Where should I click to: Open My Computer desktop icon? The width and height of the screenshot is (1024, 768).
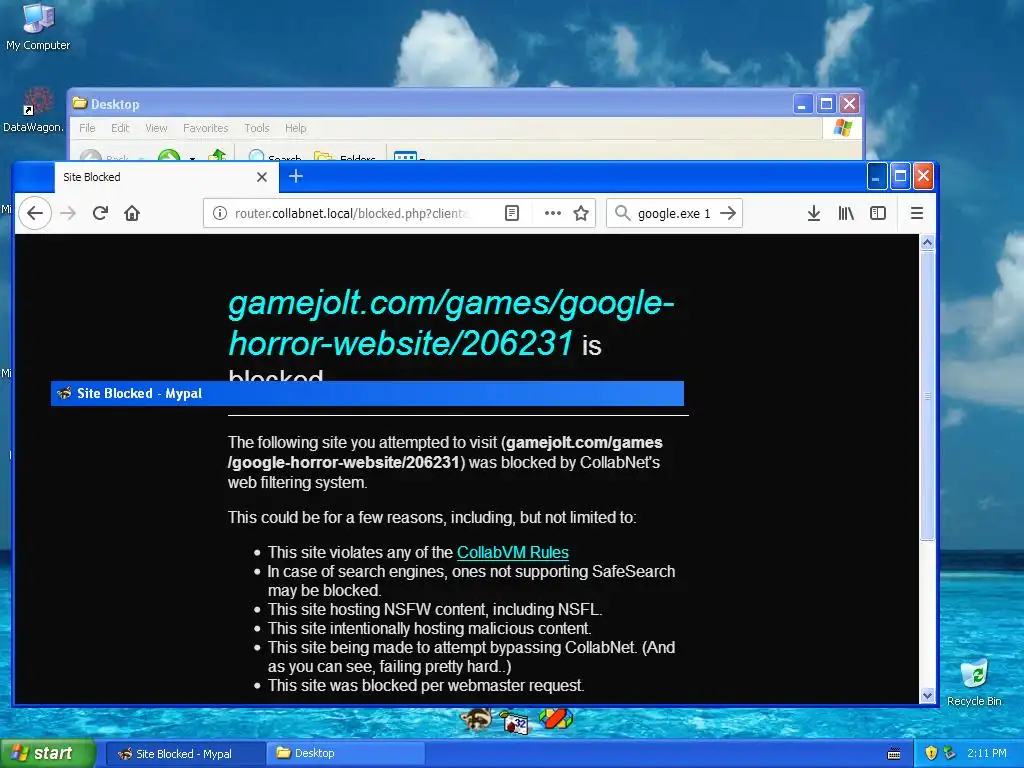pyautogui.click(x=38, y=27)
